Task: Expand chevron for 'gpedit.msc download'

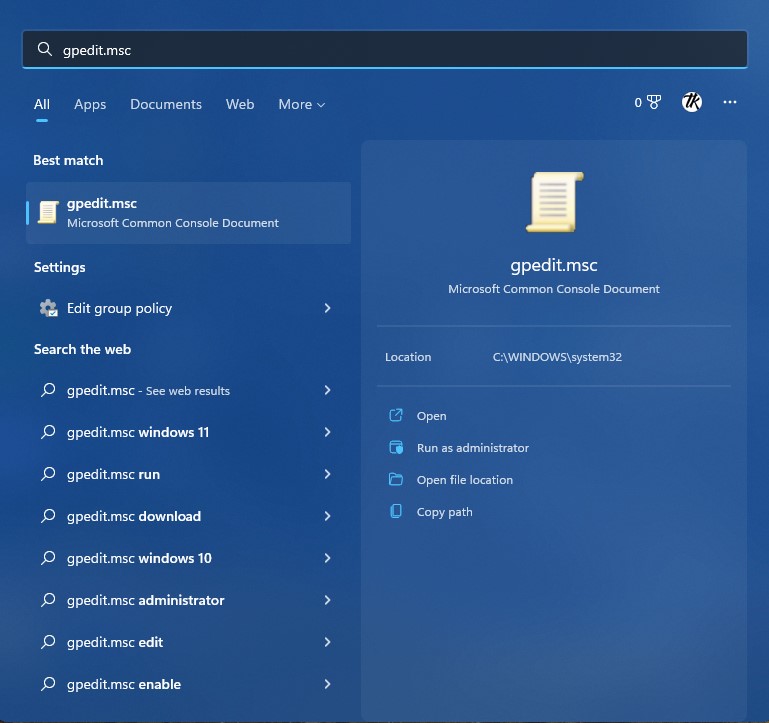Action: click(x=327, y=516)
